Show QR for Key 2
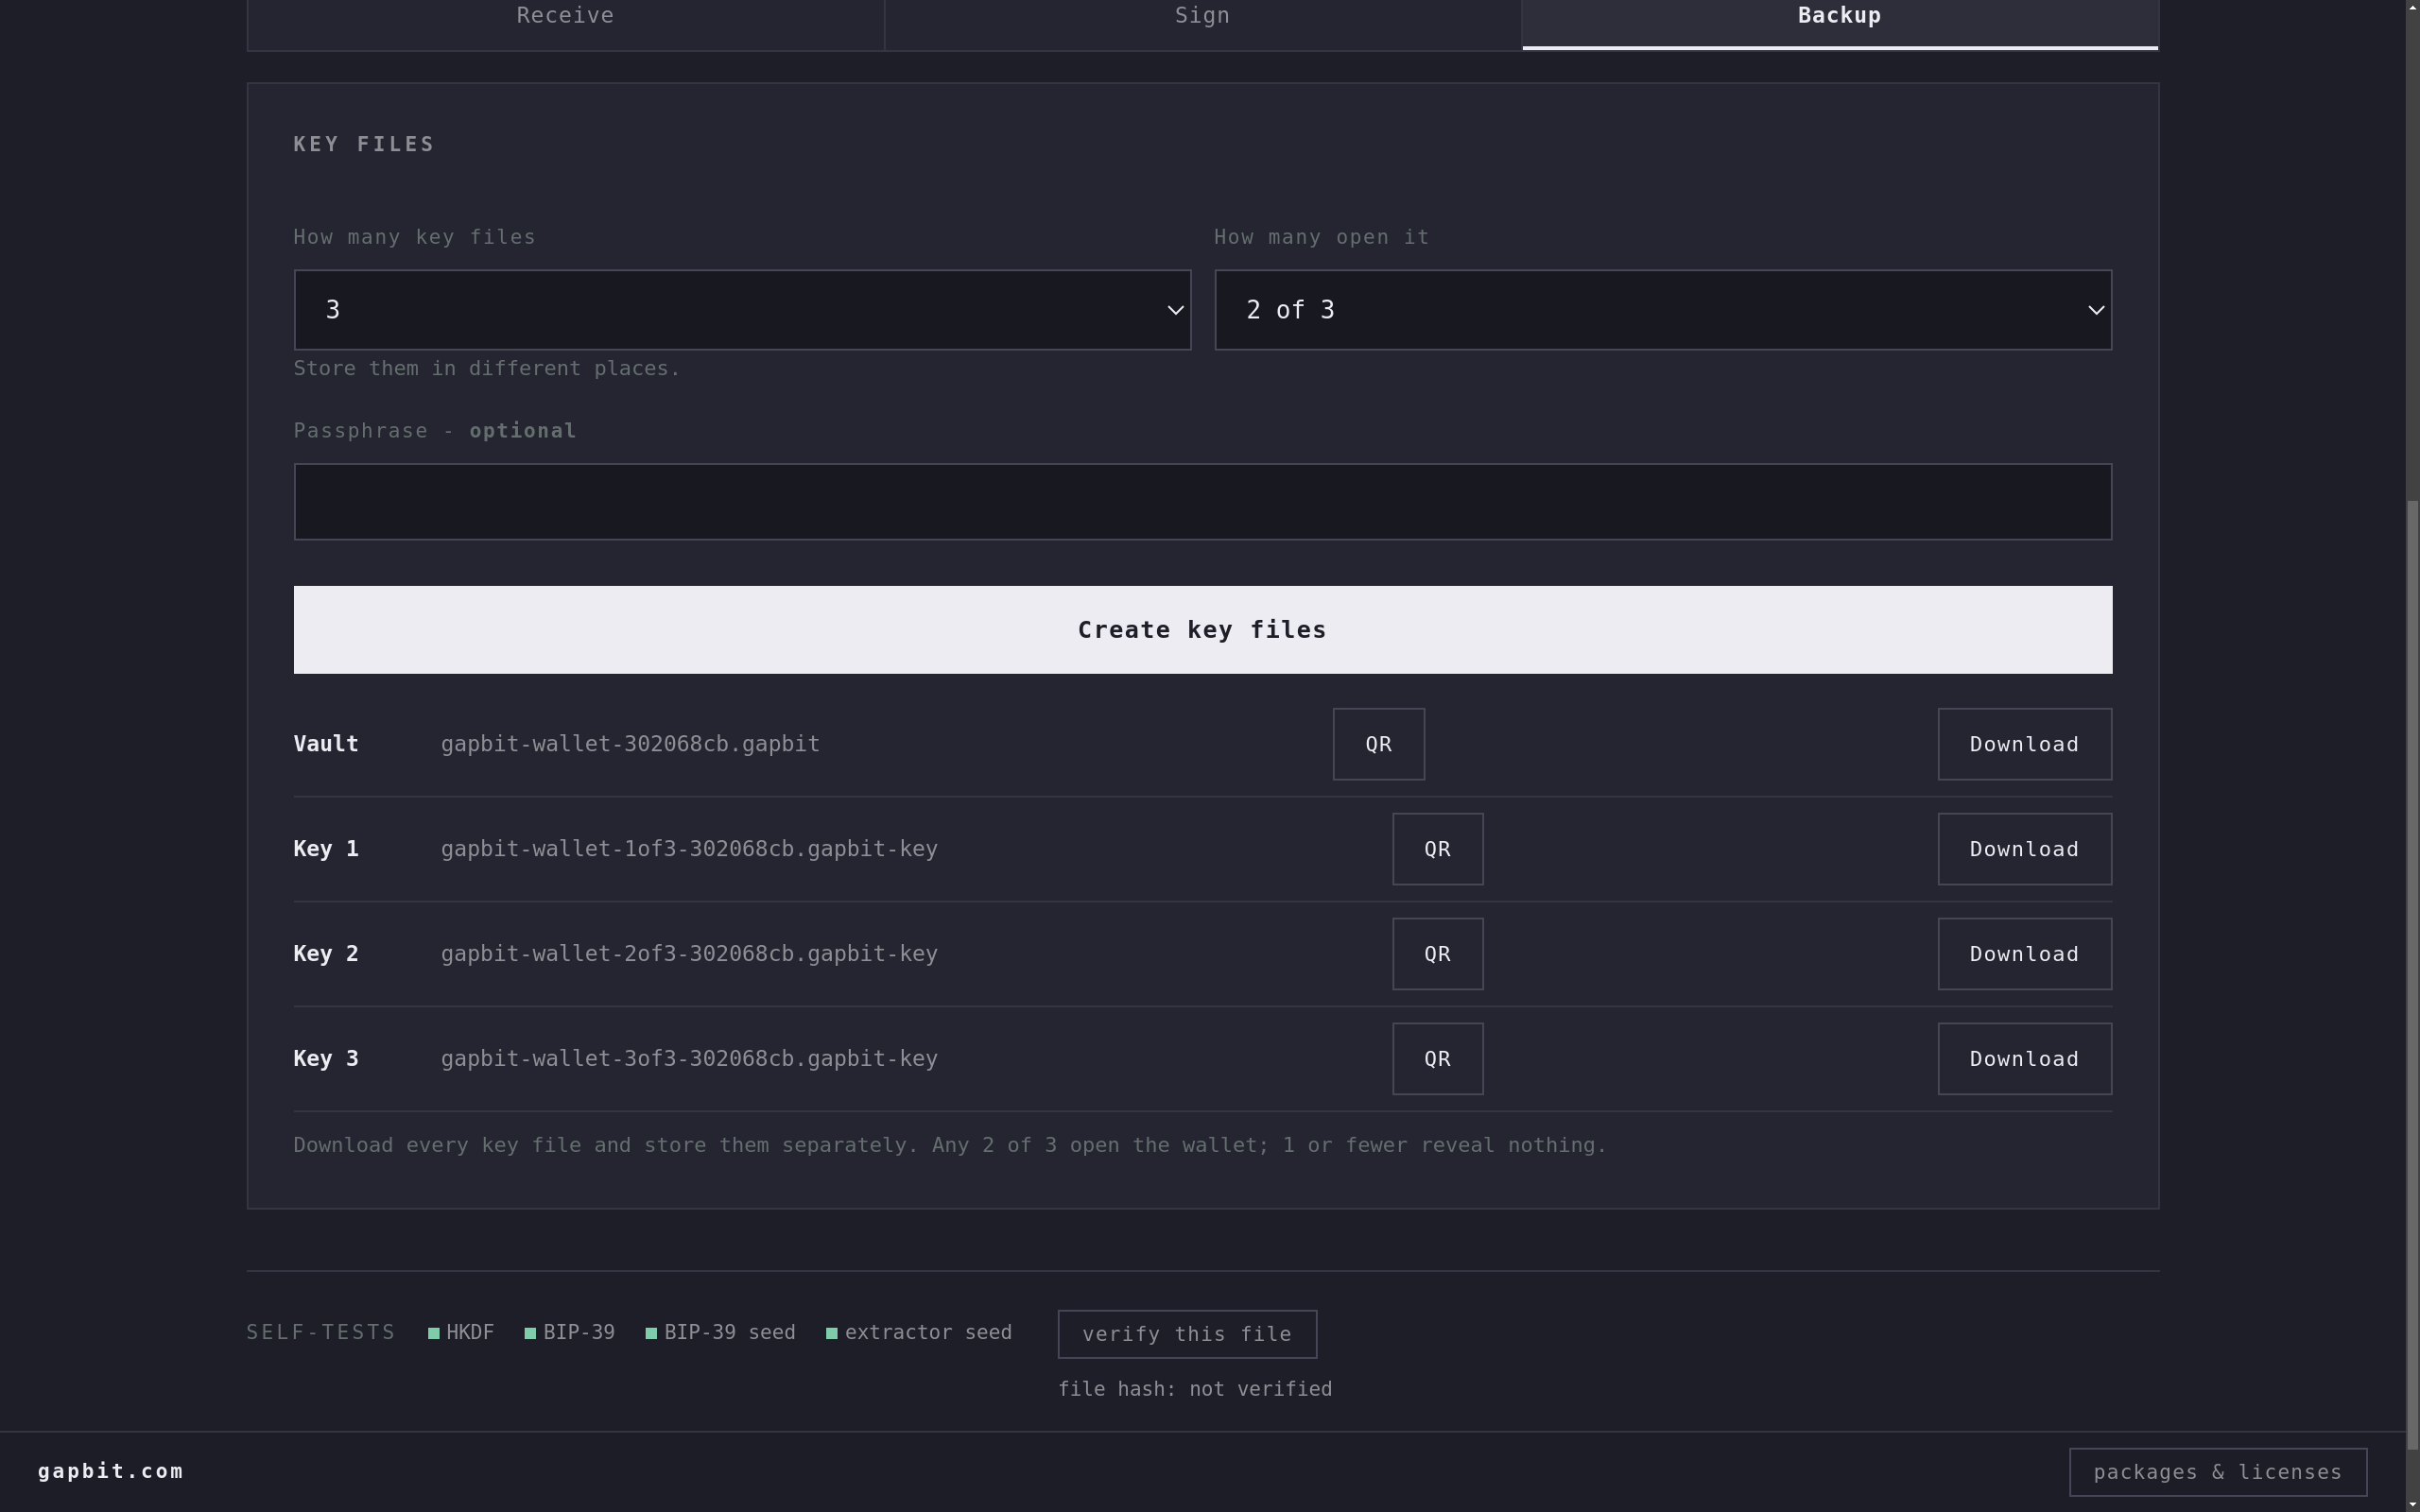 [1437, 954]
